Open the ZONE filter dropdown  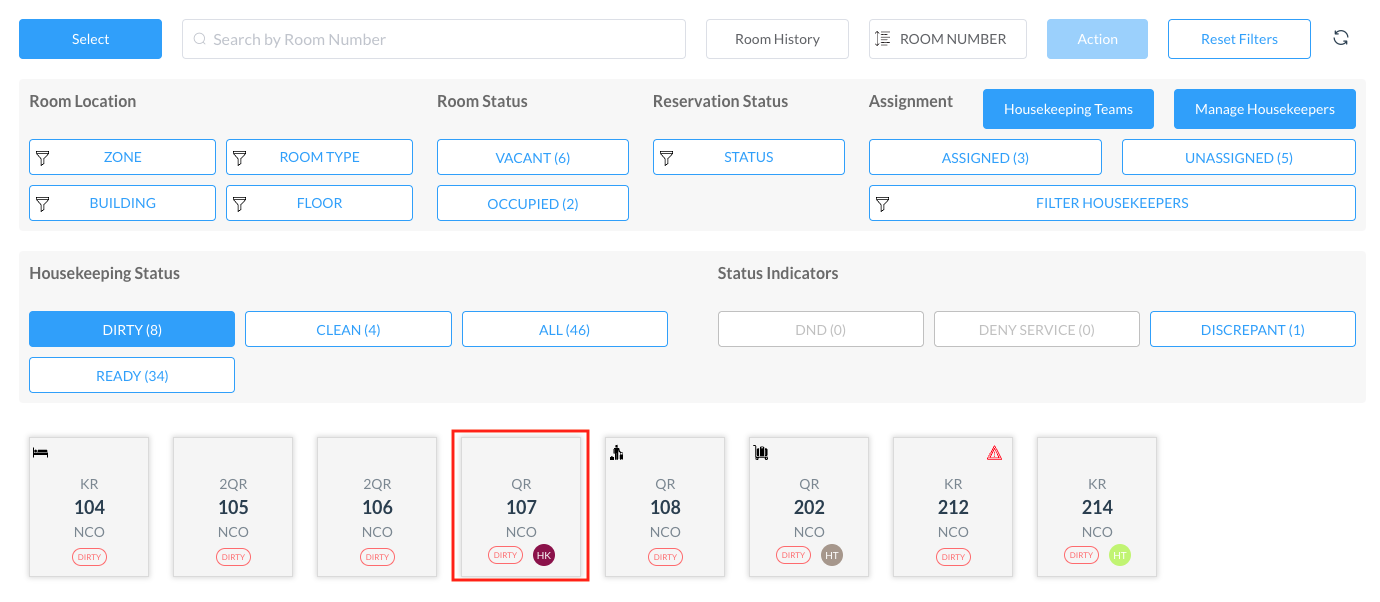122,157
